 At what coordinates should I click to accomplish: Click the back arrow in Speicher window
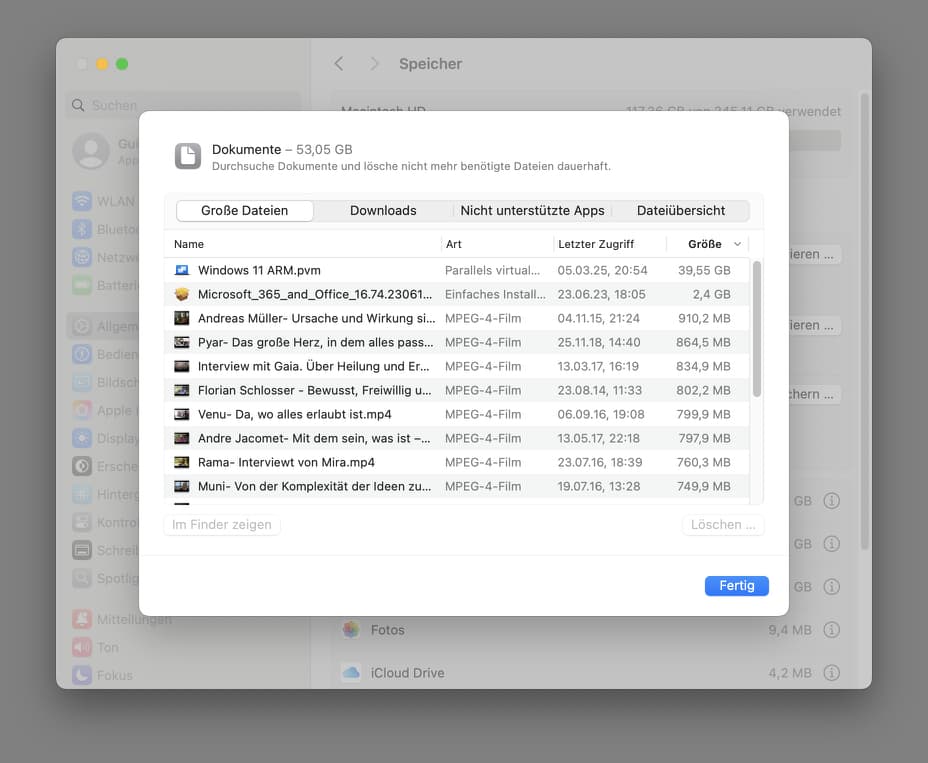(x=339, y=64)
